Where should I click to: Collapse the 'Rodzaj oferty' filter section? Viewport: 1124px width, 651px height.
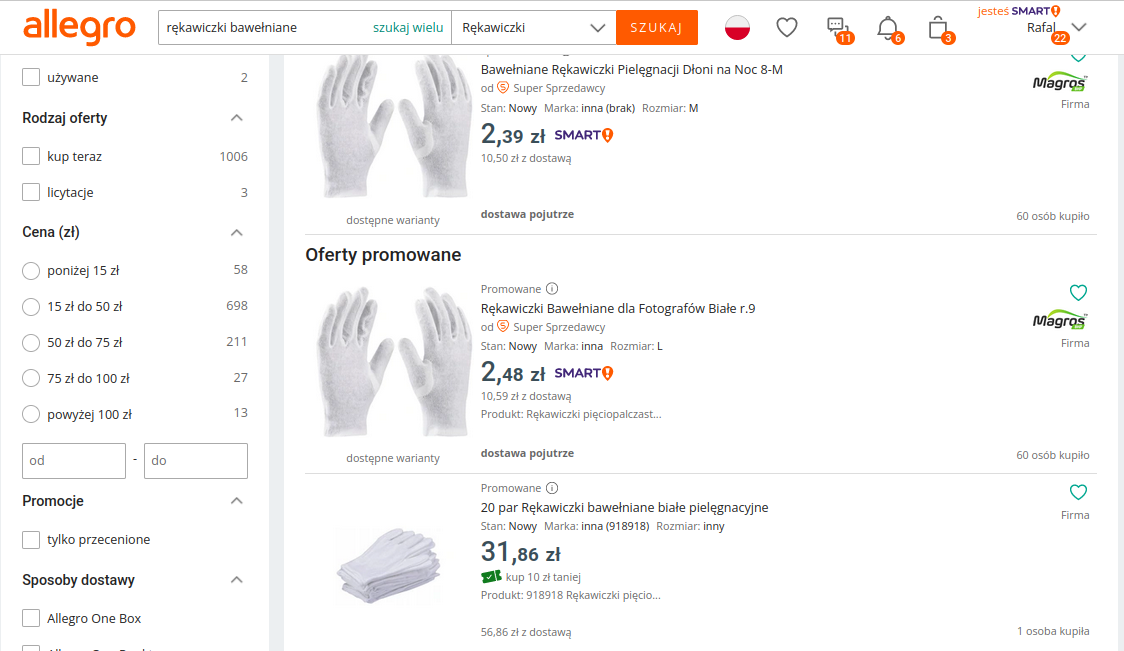pyautogui.click(x=237, y=118)
